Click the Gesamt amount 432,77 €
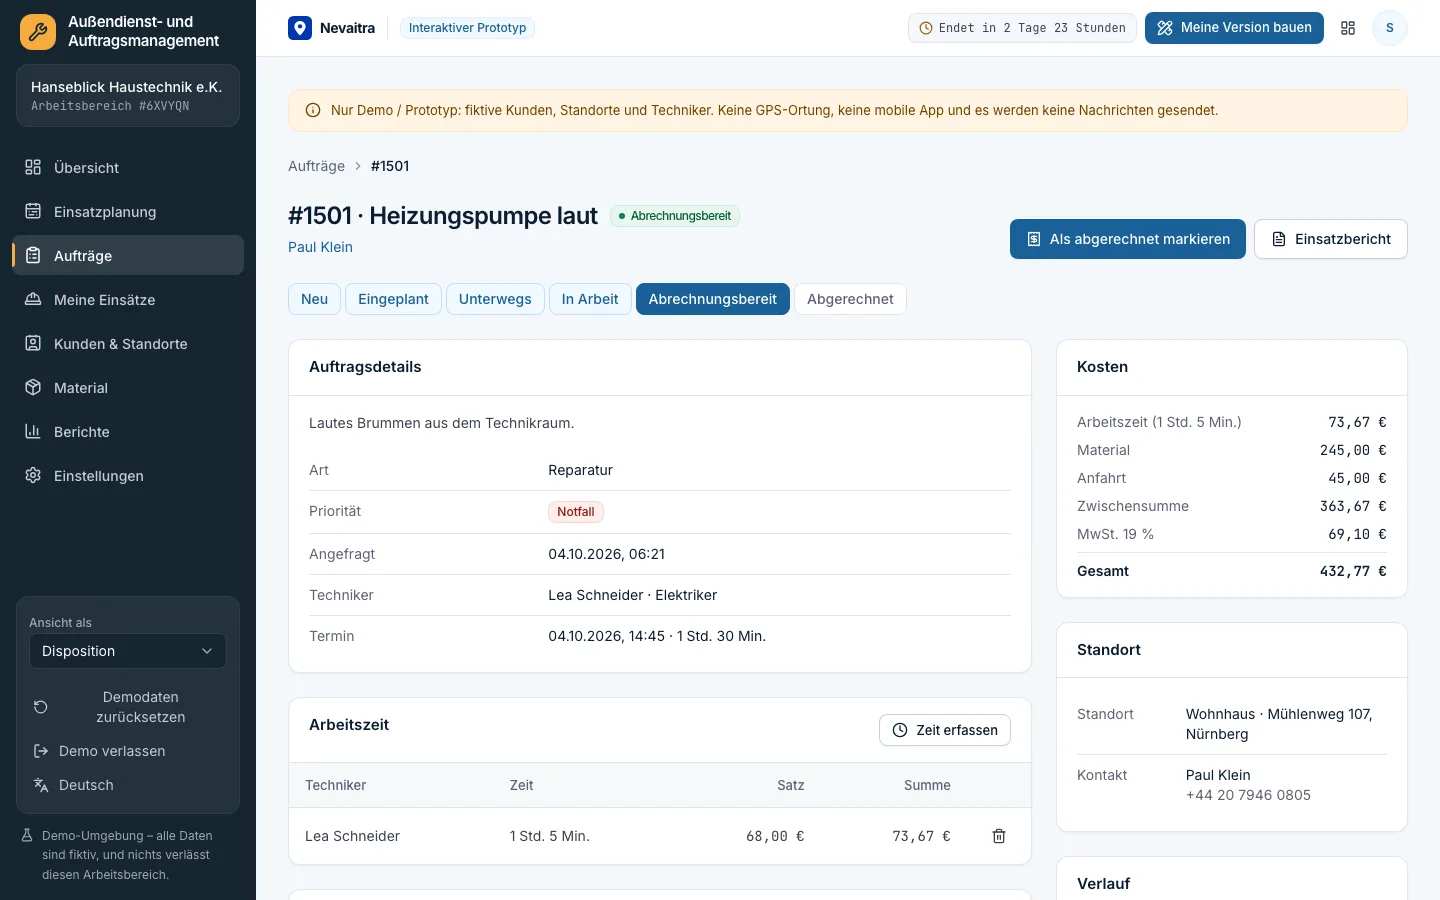1440x900 pixels. click(x=1353, y=571)
